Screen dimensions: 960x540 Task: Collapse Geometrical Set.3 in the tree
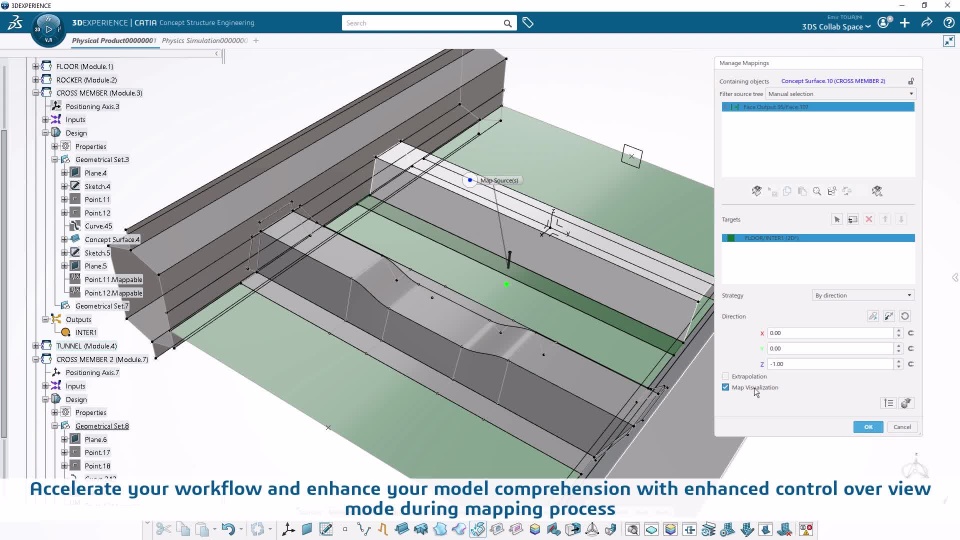point(55,159)
